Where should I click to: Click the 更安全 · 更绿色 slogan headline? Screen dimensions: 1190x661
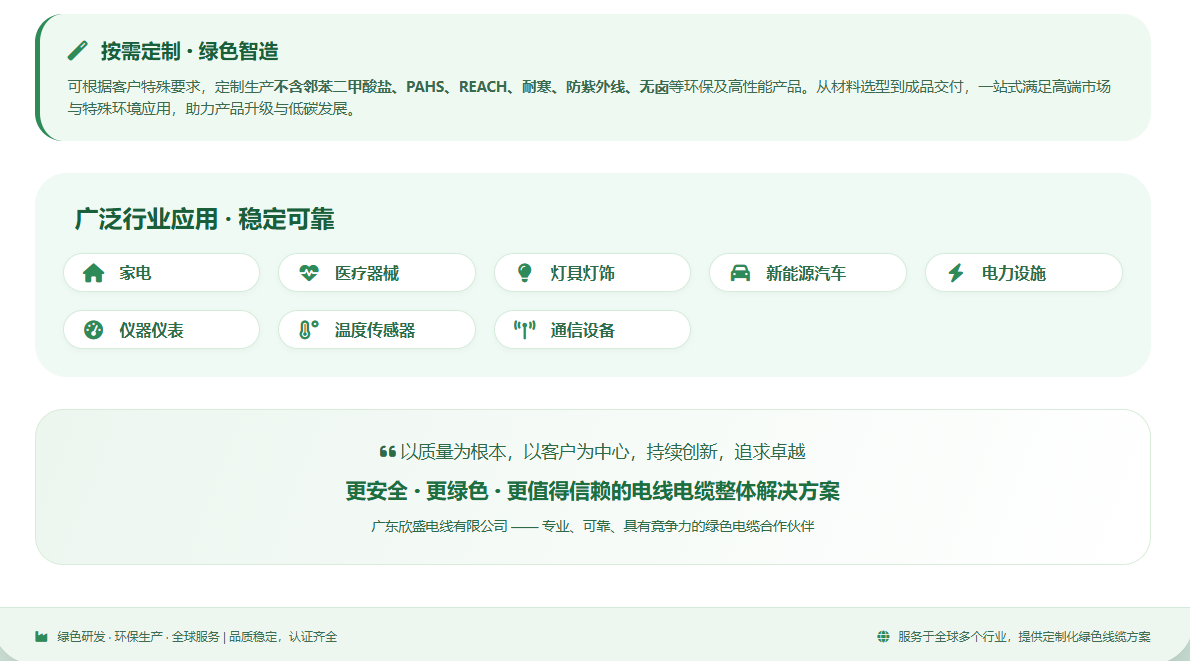coord(592,491)
